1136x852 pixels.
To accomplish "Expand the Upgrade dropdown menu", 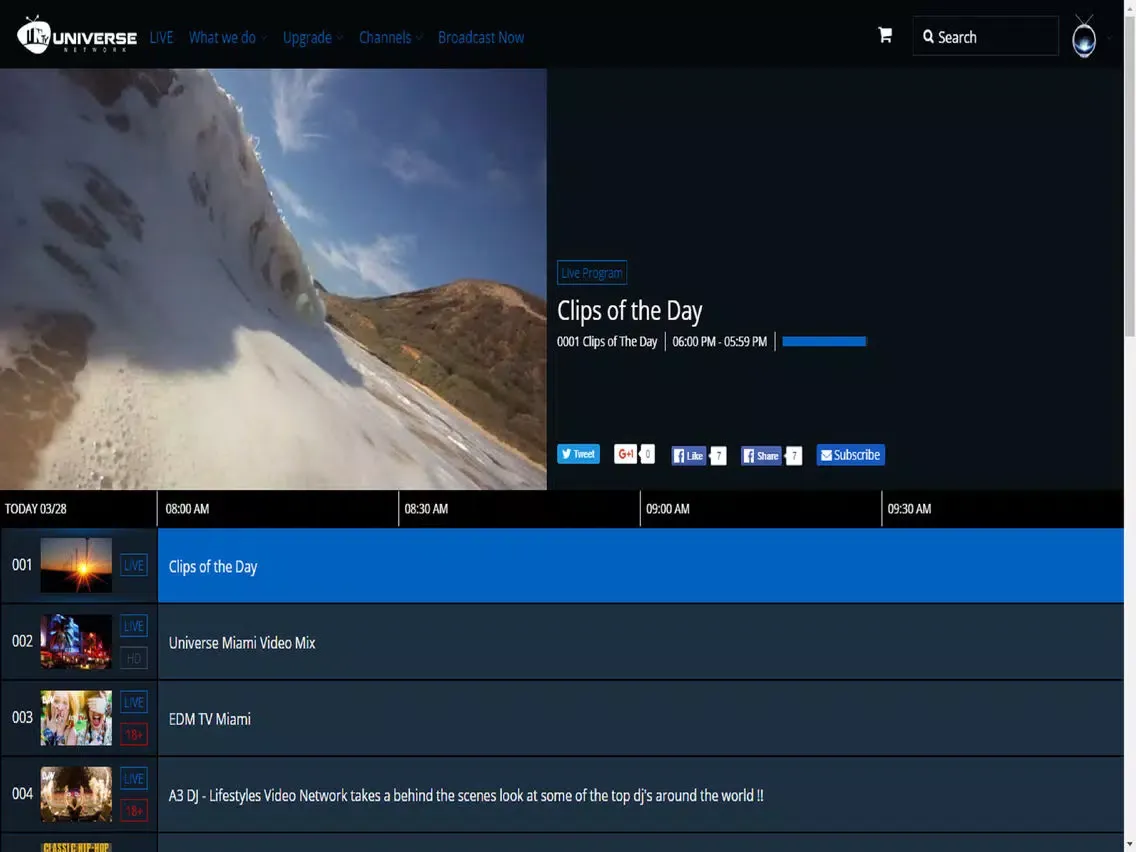I will (x=312, y=38).
